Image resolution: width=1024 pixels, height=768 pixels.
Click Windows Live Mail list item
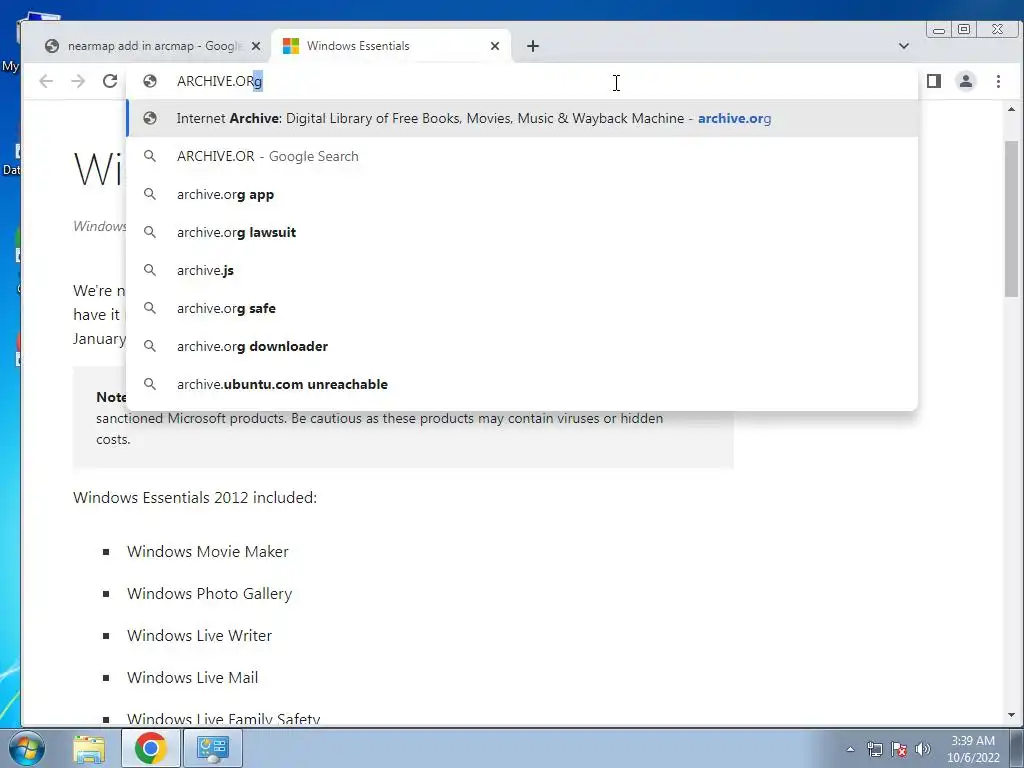pyautogui.click(x=193, y=677)
